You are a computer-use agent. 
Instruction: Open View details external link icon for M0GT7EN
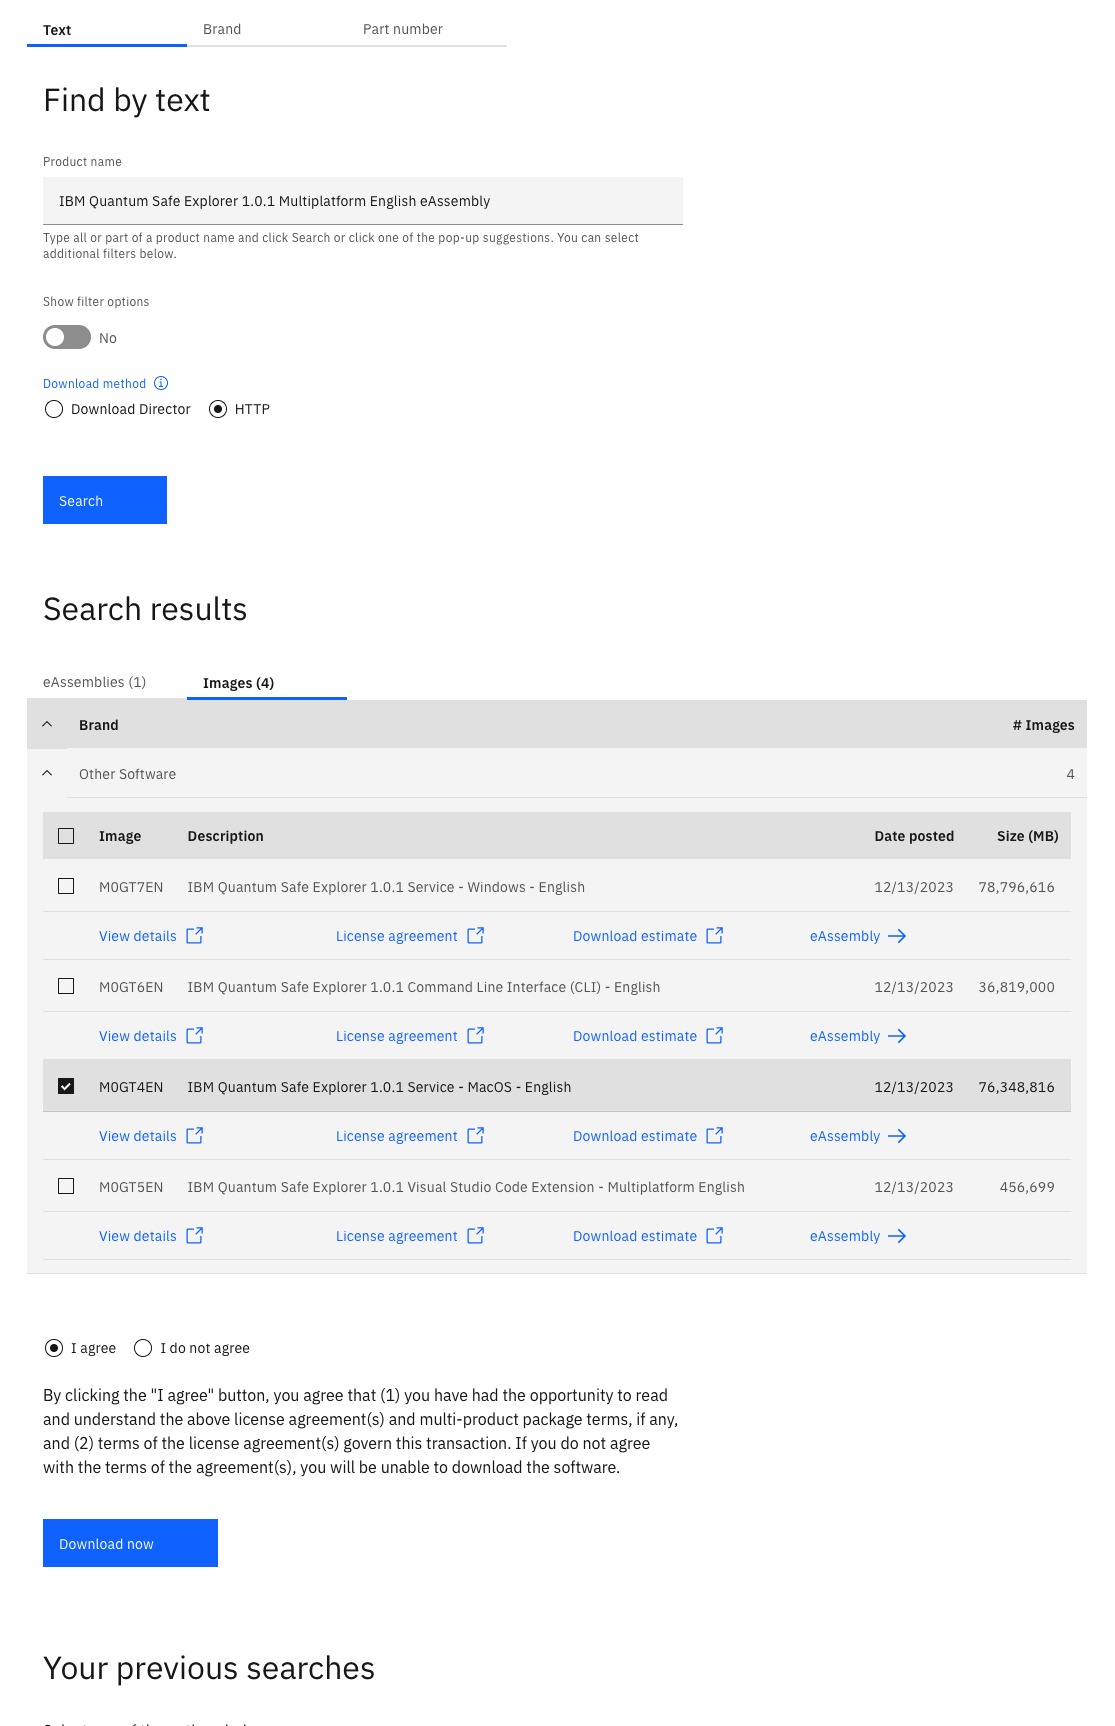pos(195,936)
